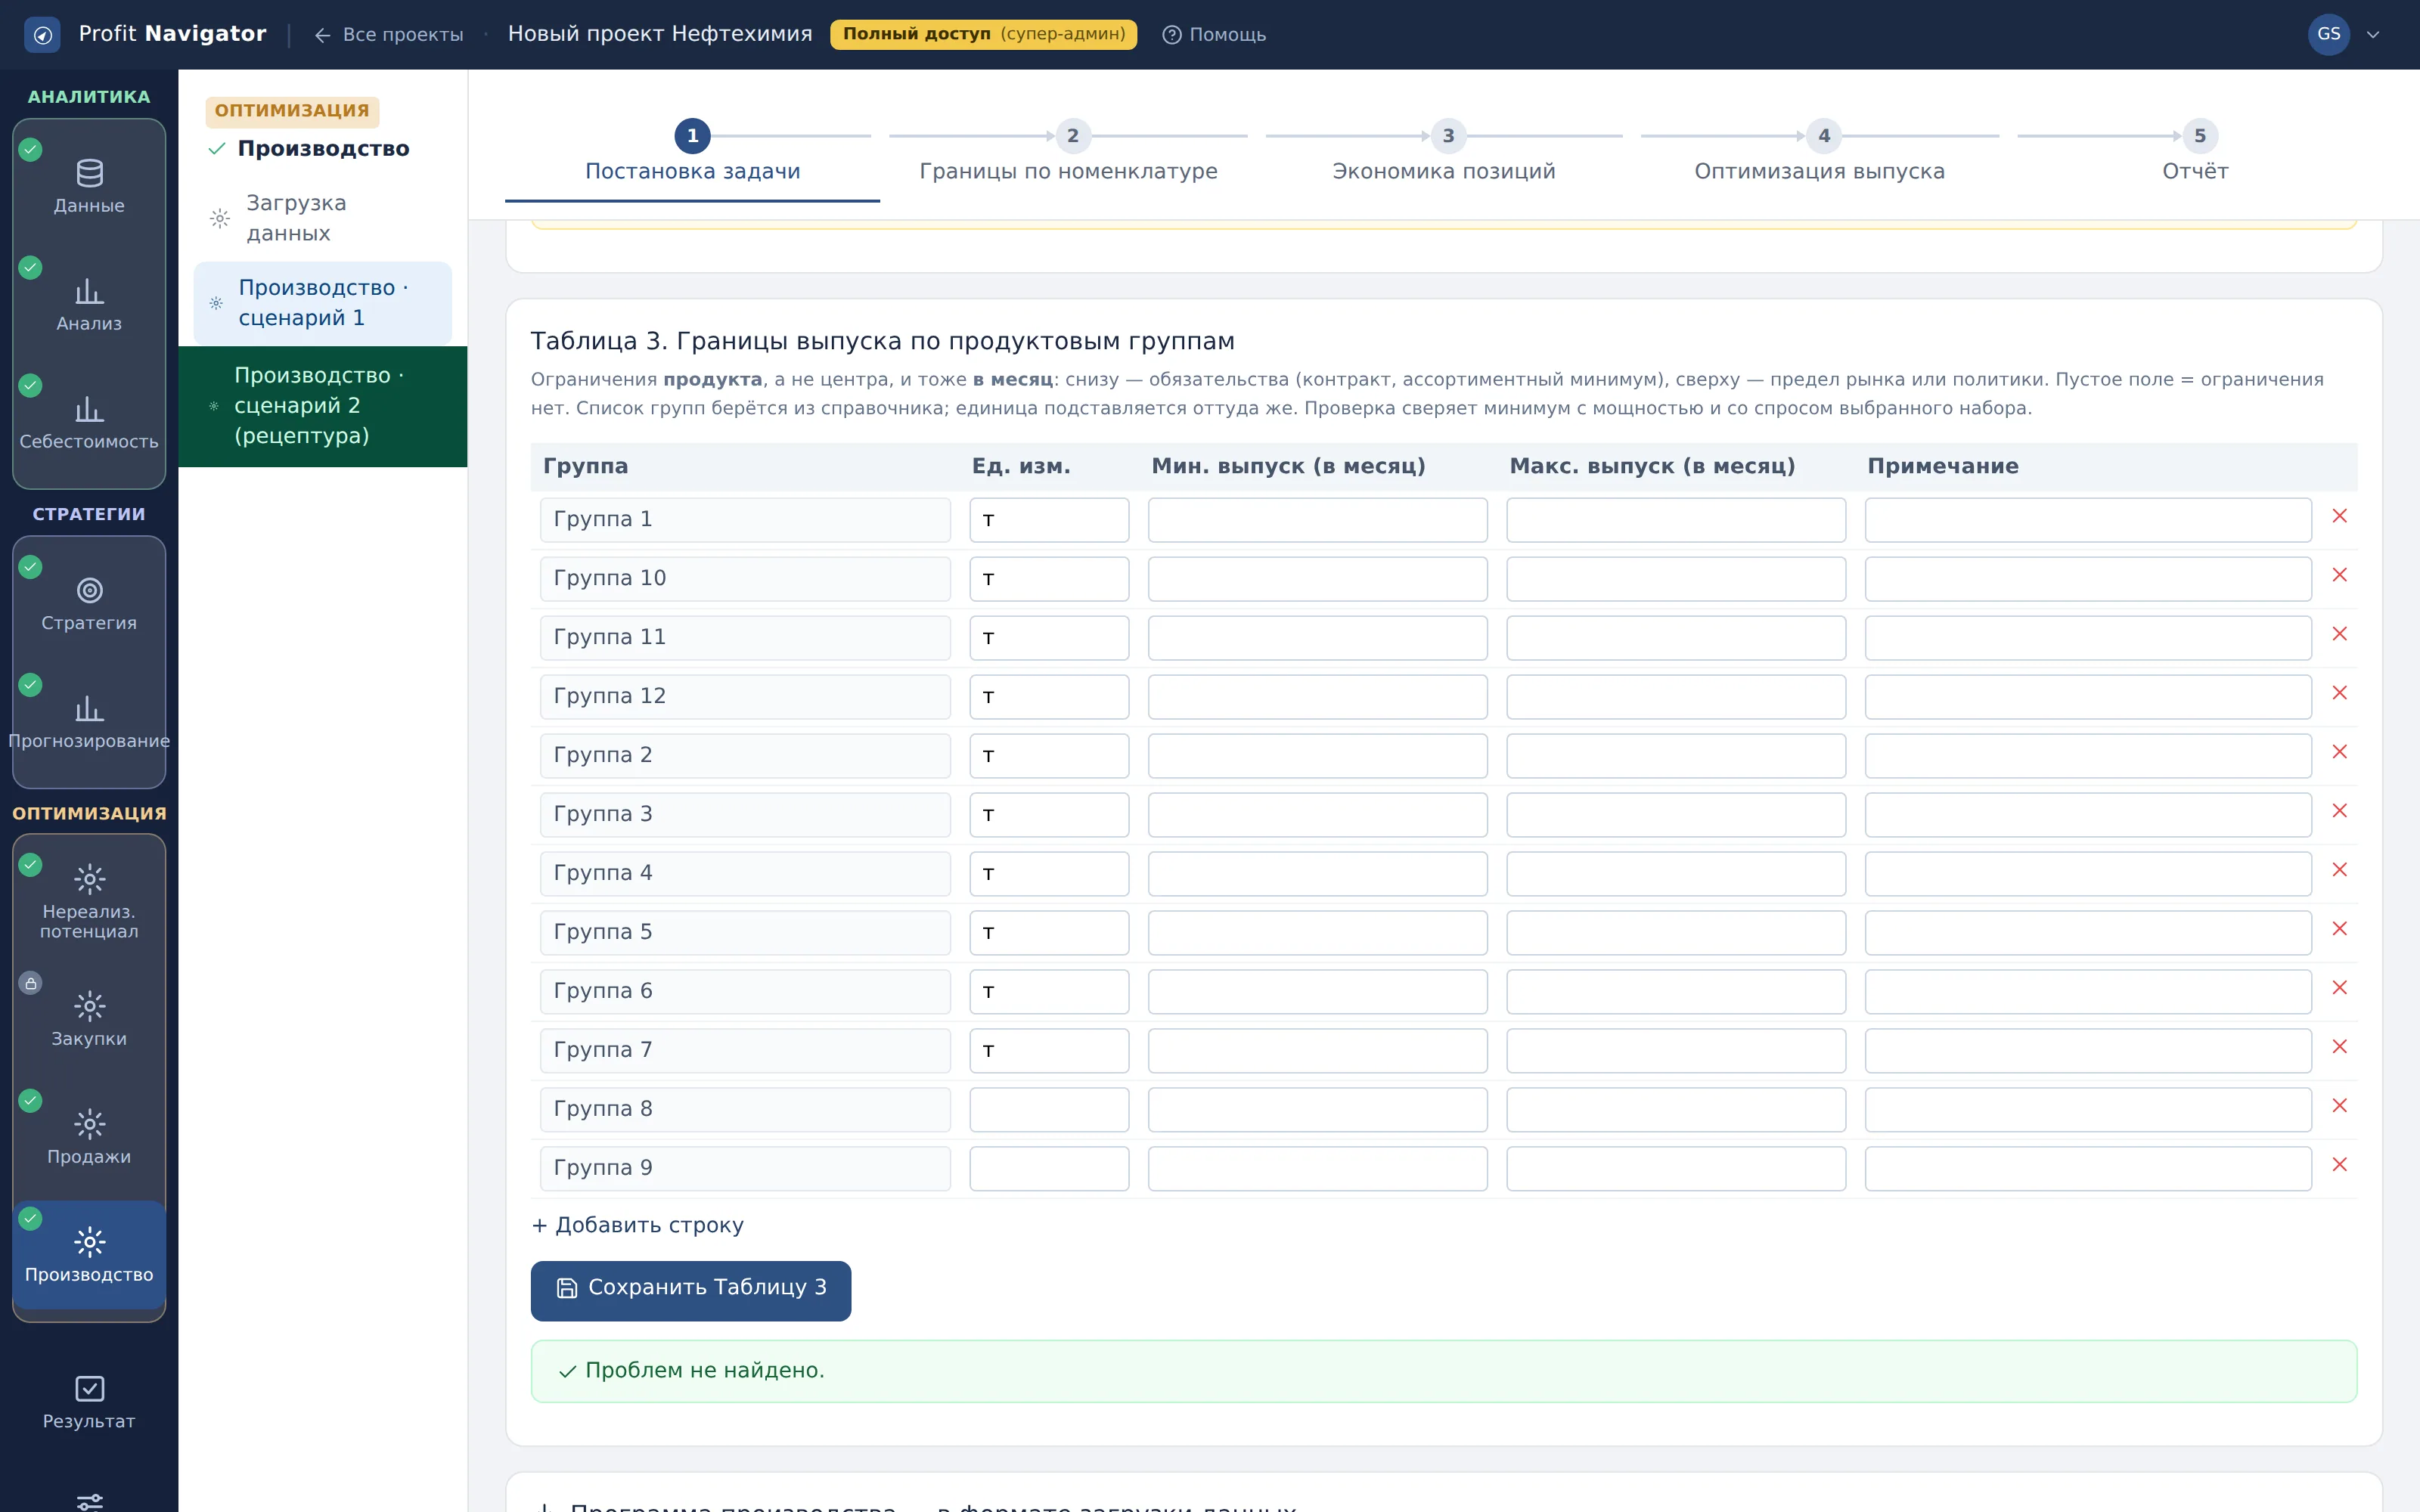This screenshot has width=2420, height=1512.
Task: Go to Себестоимость section
Action: [x=89, y=422]
